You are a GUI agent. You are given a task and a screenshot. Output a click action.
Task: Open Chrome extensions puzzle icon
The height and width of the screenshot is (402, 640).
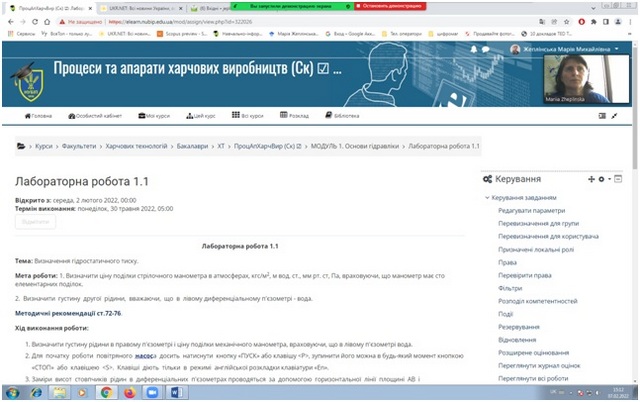tap(594, 22)
